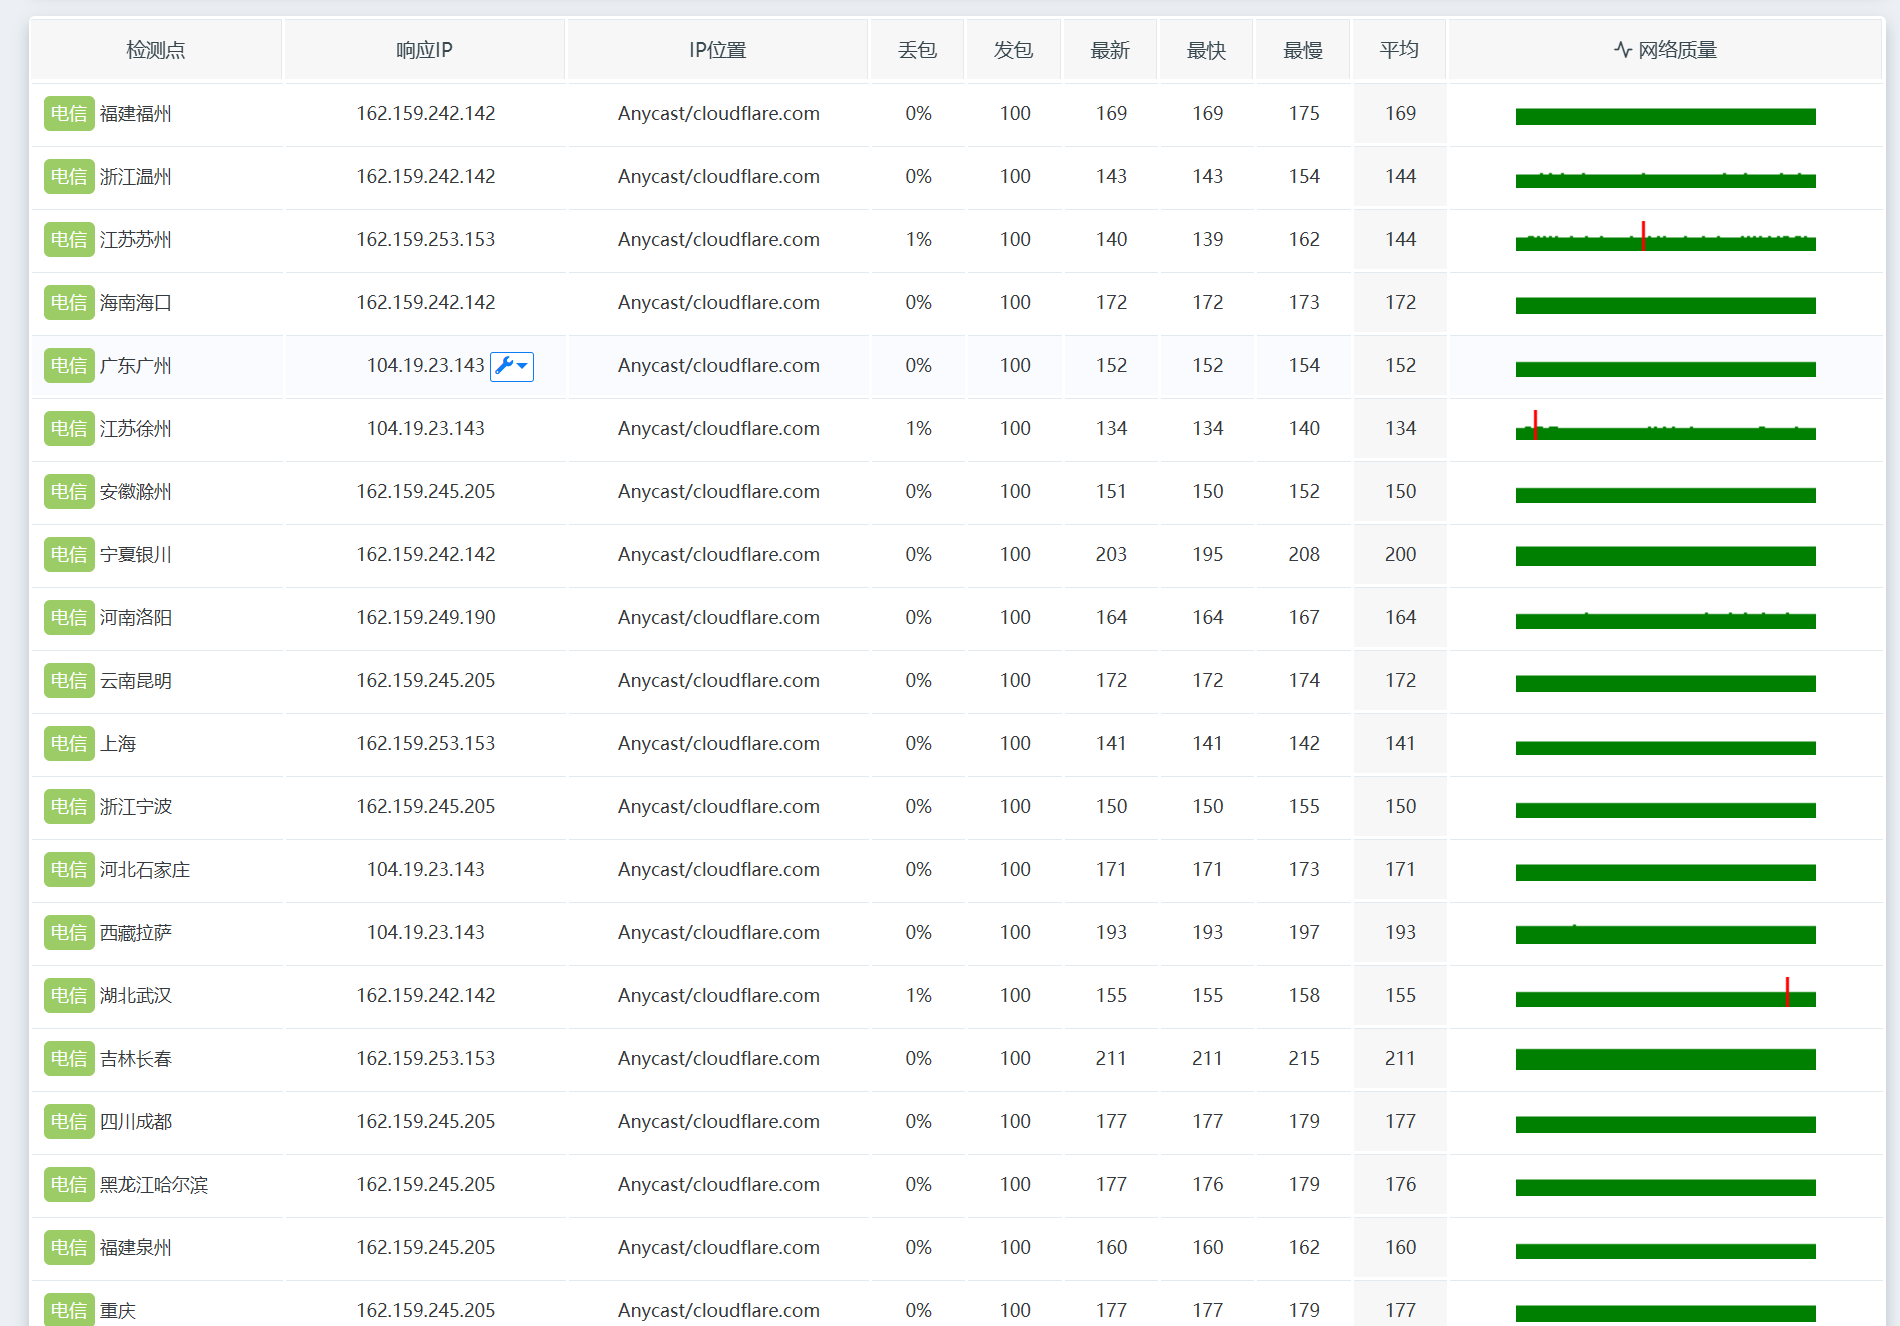
Task: Click the 最慢 column header
Action: pos(1303,50)
